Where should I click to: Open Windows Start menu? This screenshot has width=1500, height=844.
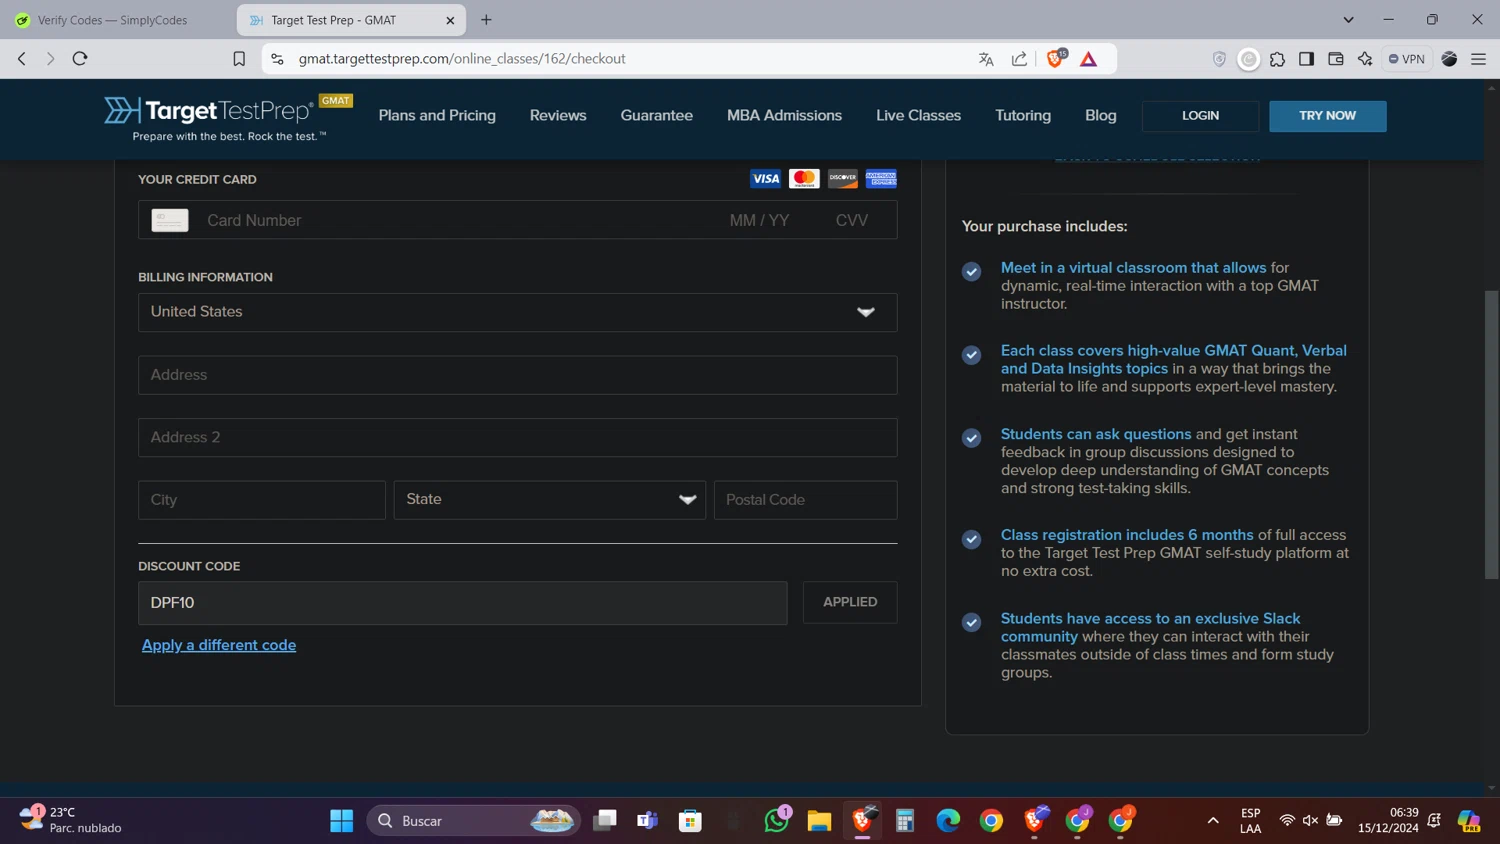point(342,821)
